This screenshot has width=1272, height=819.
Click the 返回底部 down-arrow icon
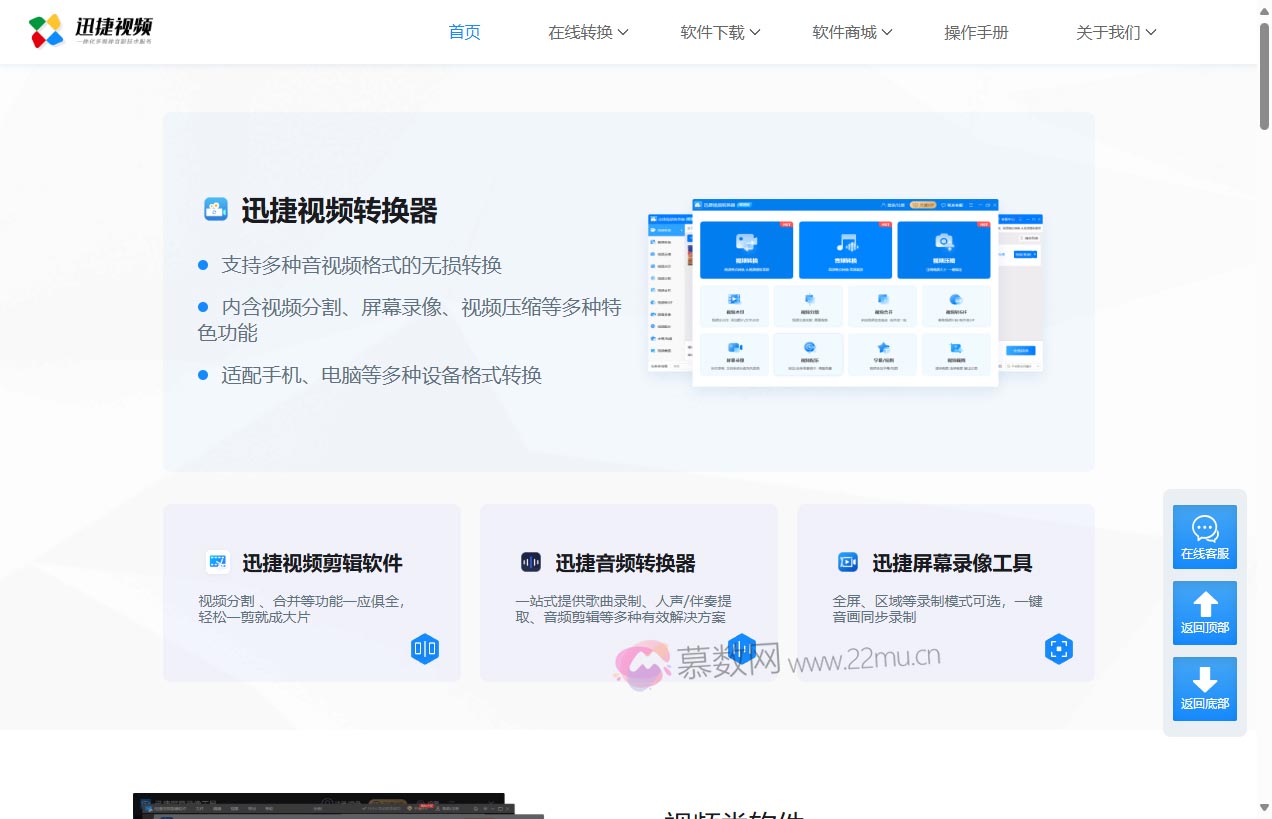1204,680
